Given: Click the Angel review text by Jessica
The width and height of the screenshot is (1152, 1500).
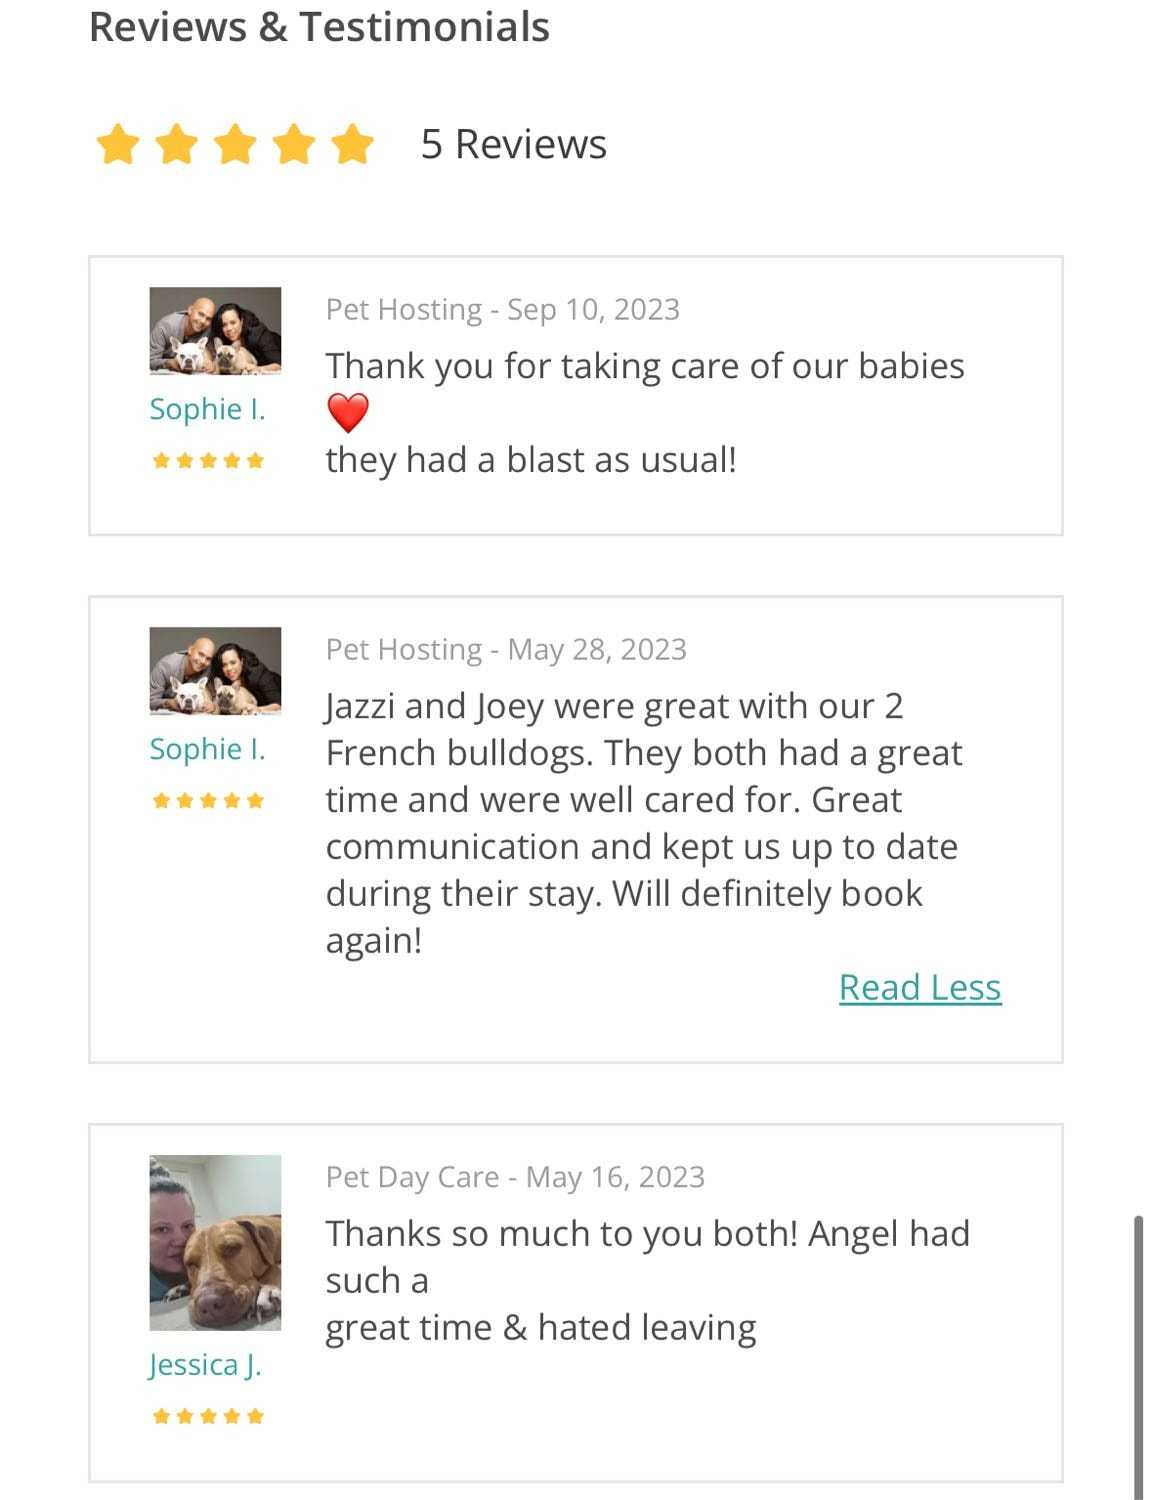Looking at the screenshot, I should pyautogui.click(x=646, y=1280).
